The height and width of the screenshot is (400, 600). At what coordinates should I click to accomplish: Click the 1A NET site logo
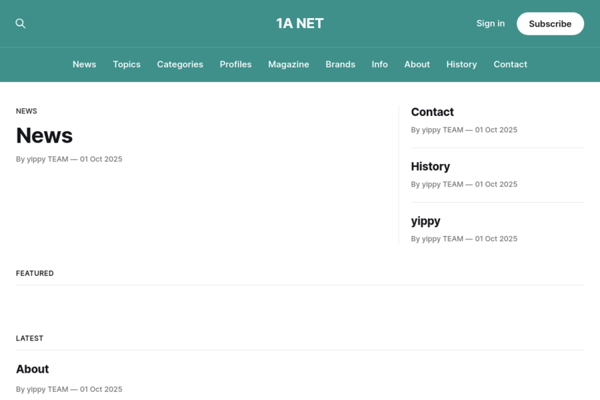(x=300, y=24)
